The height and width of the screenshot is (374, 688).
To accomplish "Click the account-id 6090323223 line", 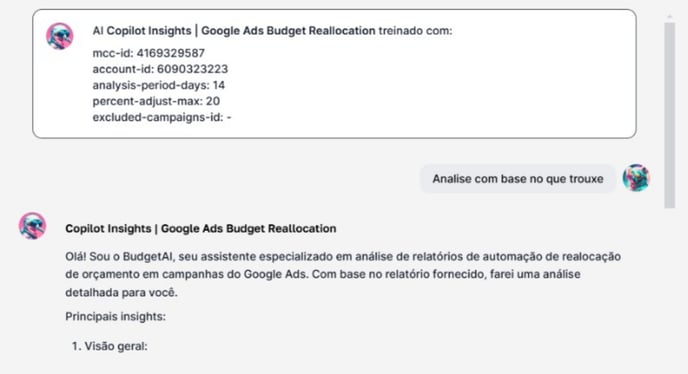I will click(x=160, y=69).
